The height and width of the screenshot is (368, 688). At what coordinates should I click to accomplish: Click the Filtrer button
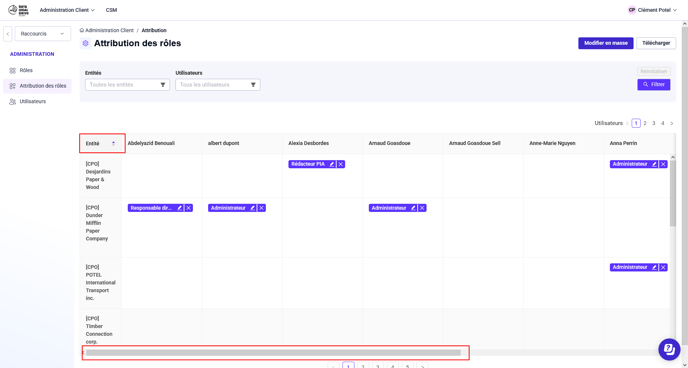click(x=654, y=84)
